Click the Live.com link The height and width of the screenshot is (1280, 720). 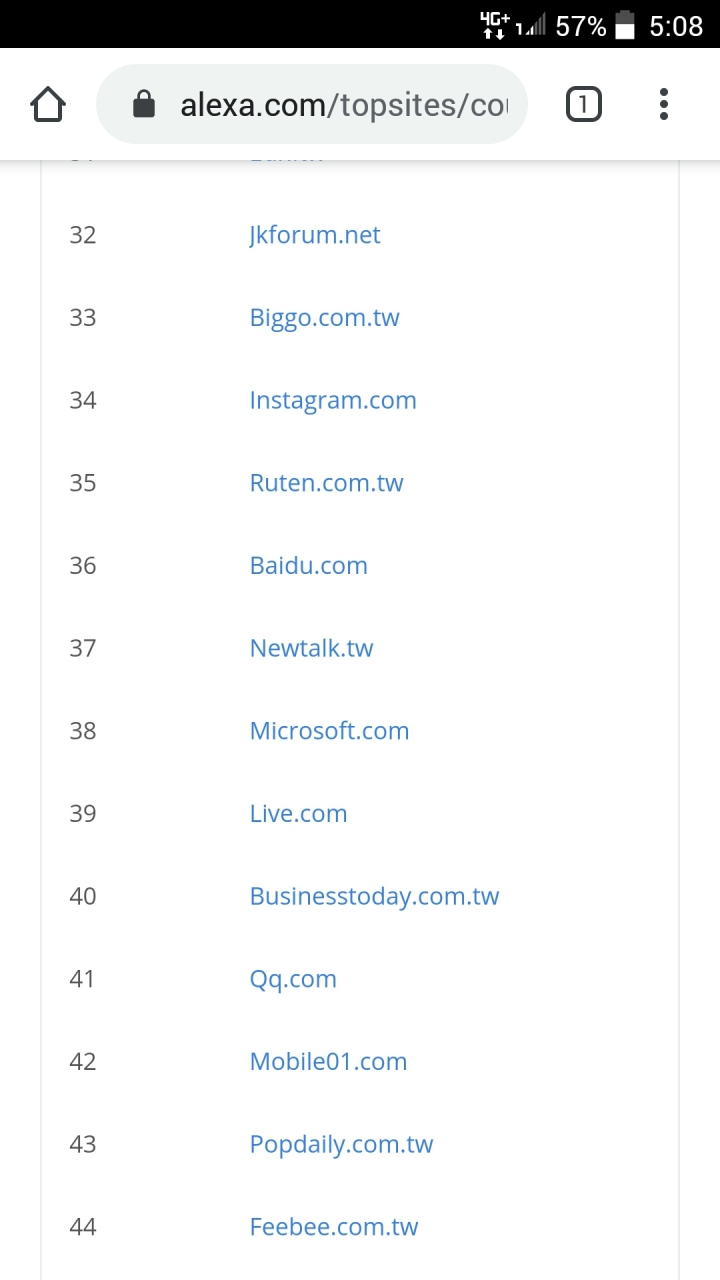pos(298,814)
